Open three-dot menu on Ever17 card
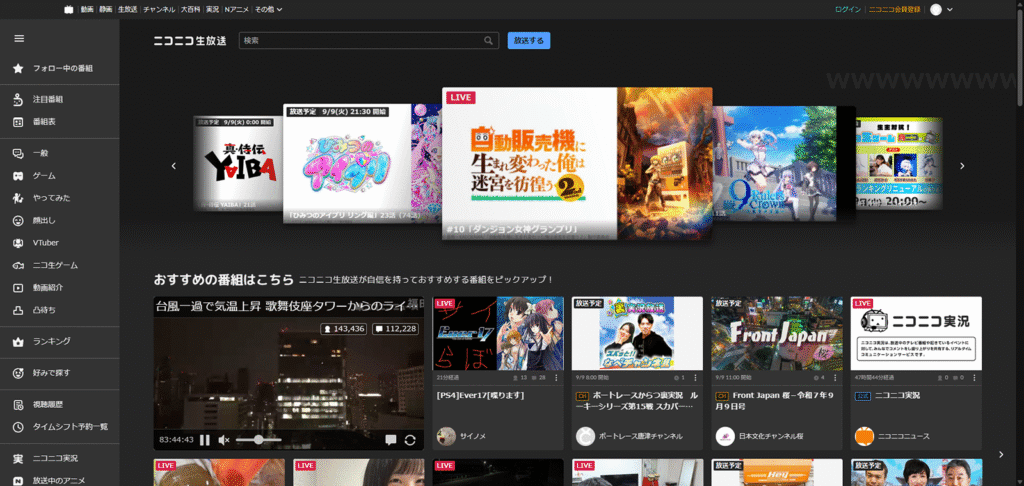 pos(556,378)
